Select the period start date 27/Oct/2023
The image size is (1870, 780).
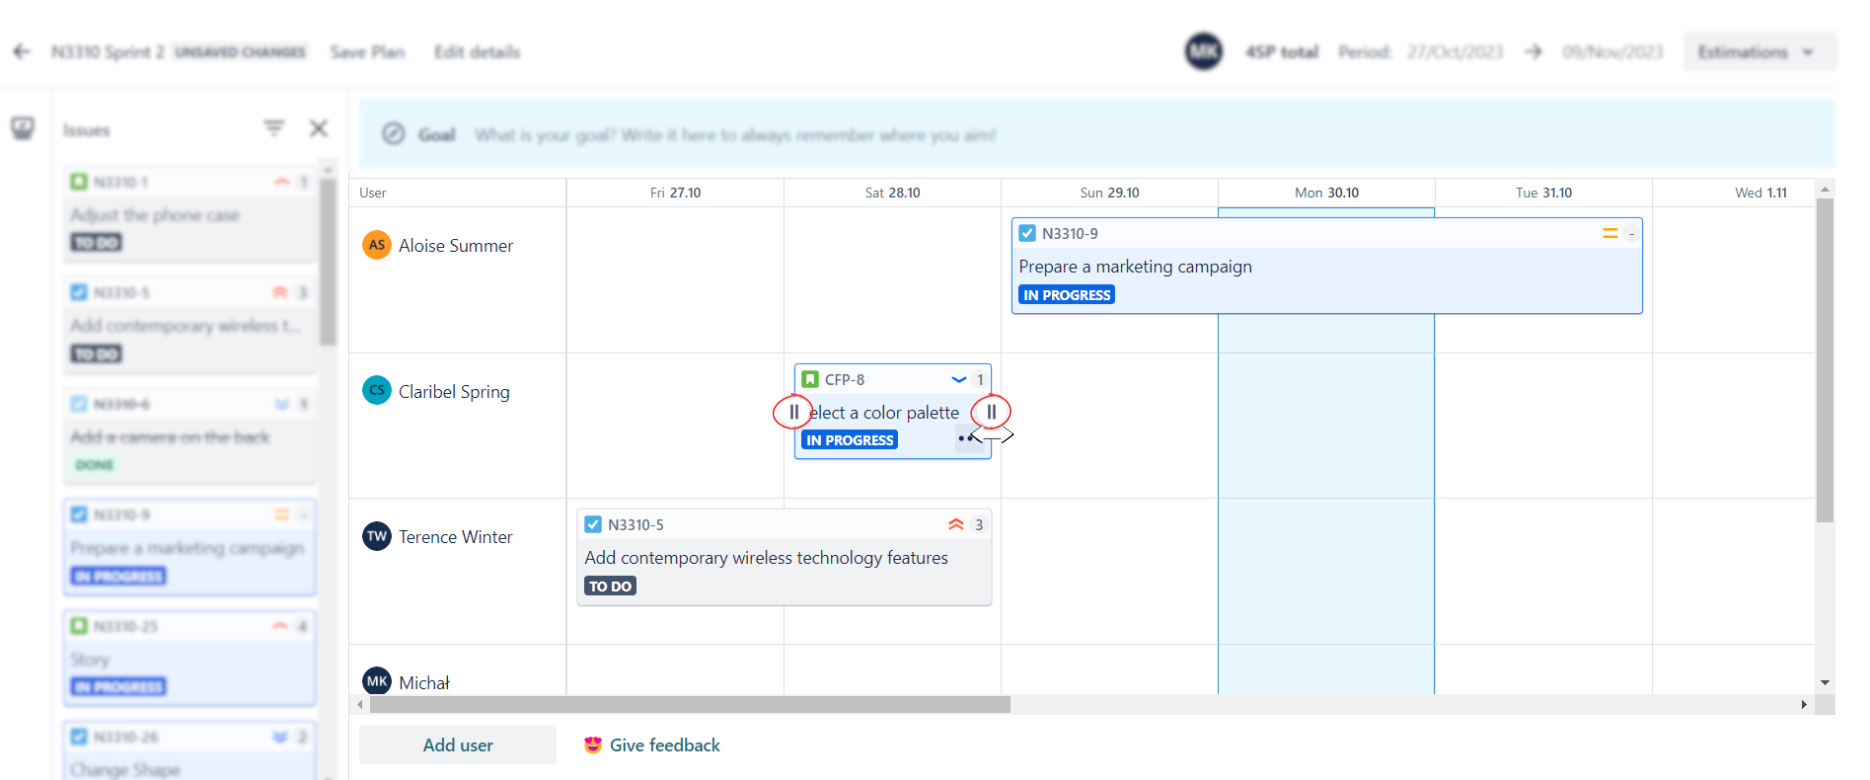[x=1455, y=52]
